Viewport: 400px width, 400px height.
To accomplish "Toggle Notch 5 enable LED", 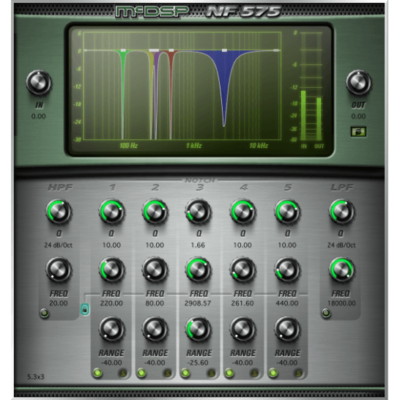I will point(273,373).
